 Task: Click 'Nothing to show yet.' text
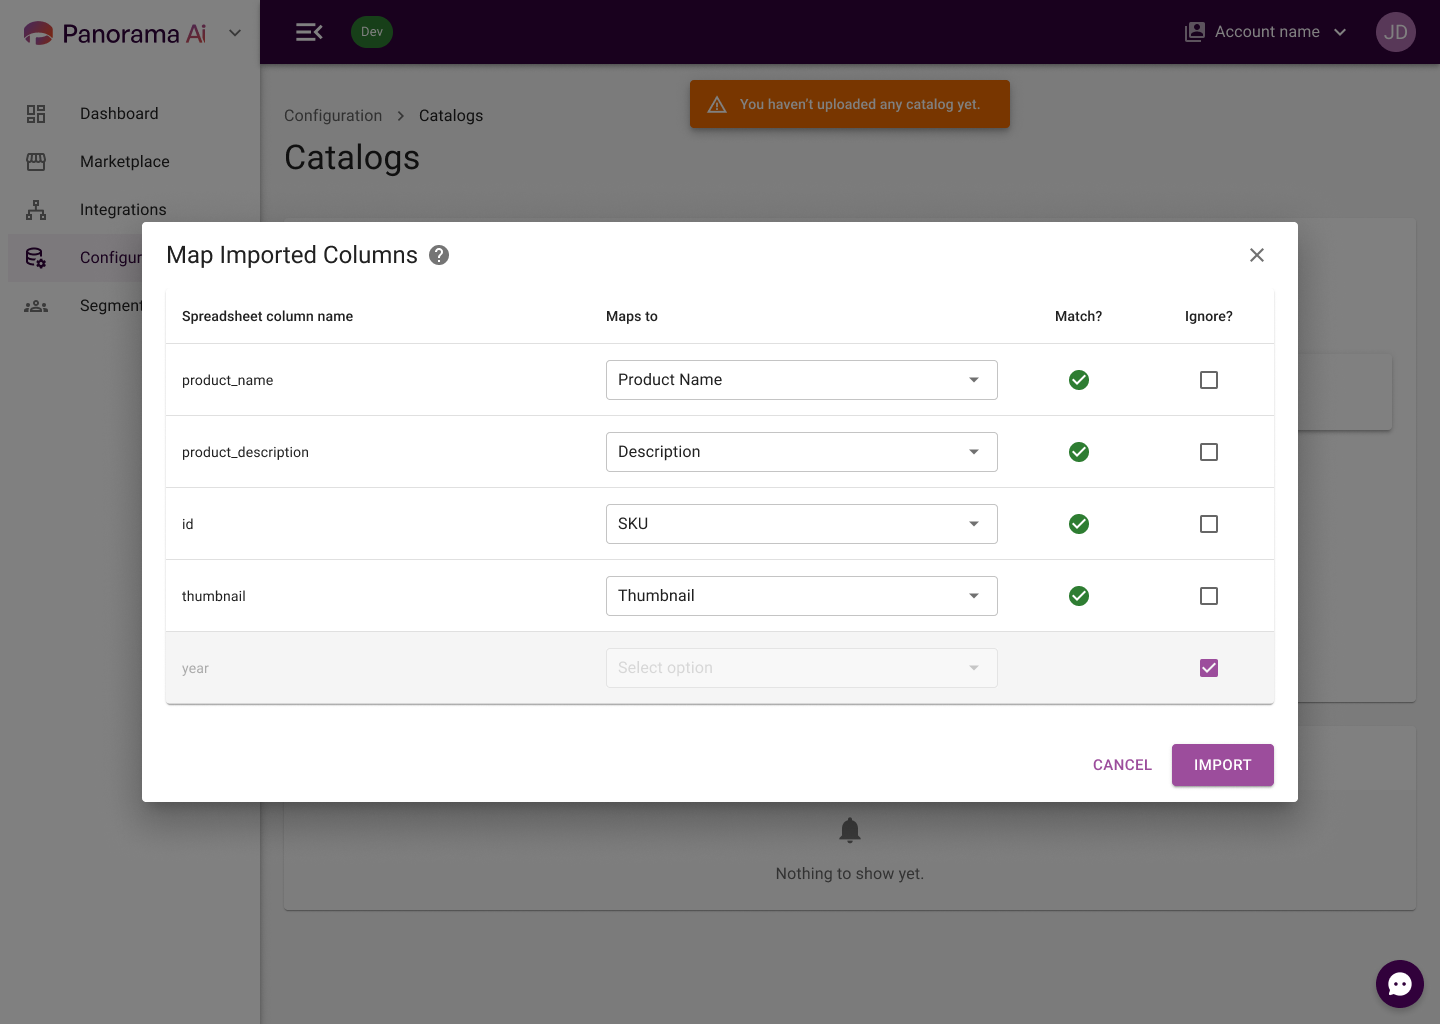click(850, 874)
